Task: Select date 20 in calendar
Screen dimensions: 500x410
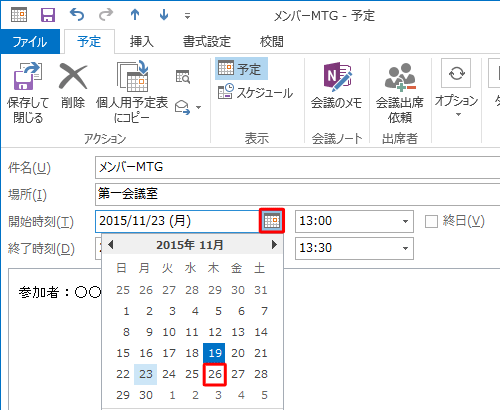Action: tap(238, 353)
